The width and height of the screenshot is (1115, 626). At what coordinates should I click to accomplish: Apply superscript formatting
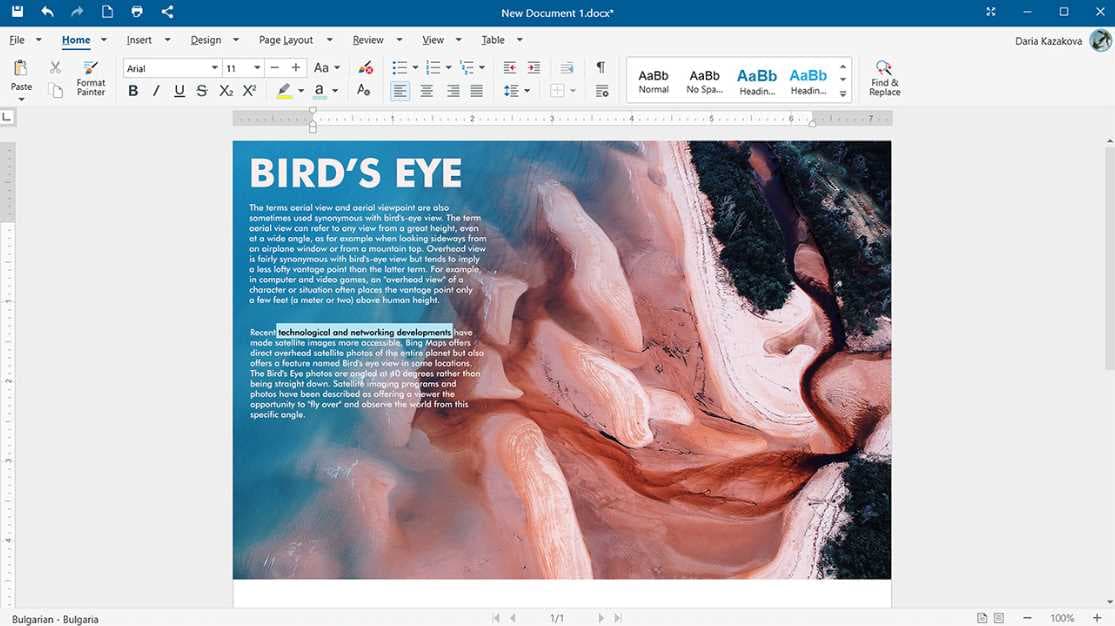coord(250,90)
